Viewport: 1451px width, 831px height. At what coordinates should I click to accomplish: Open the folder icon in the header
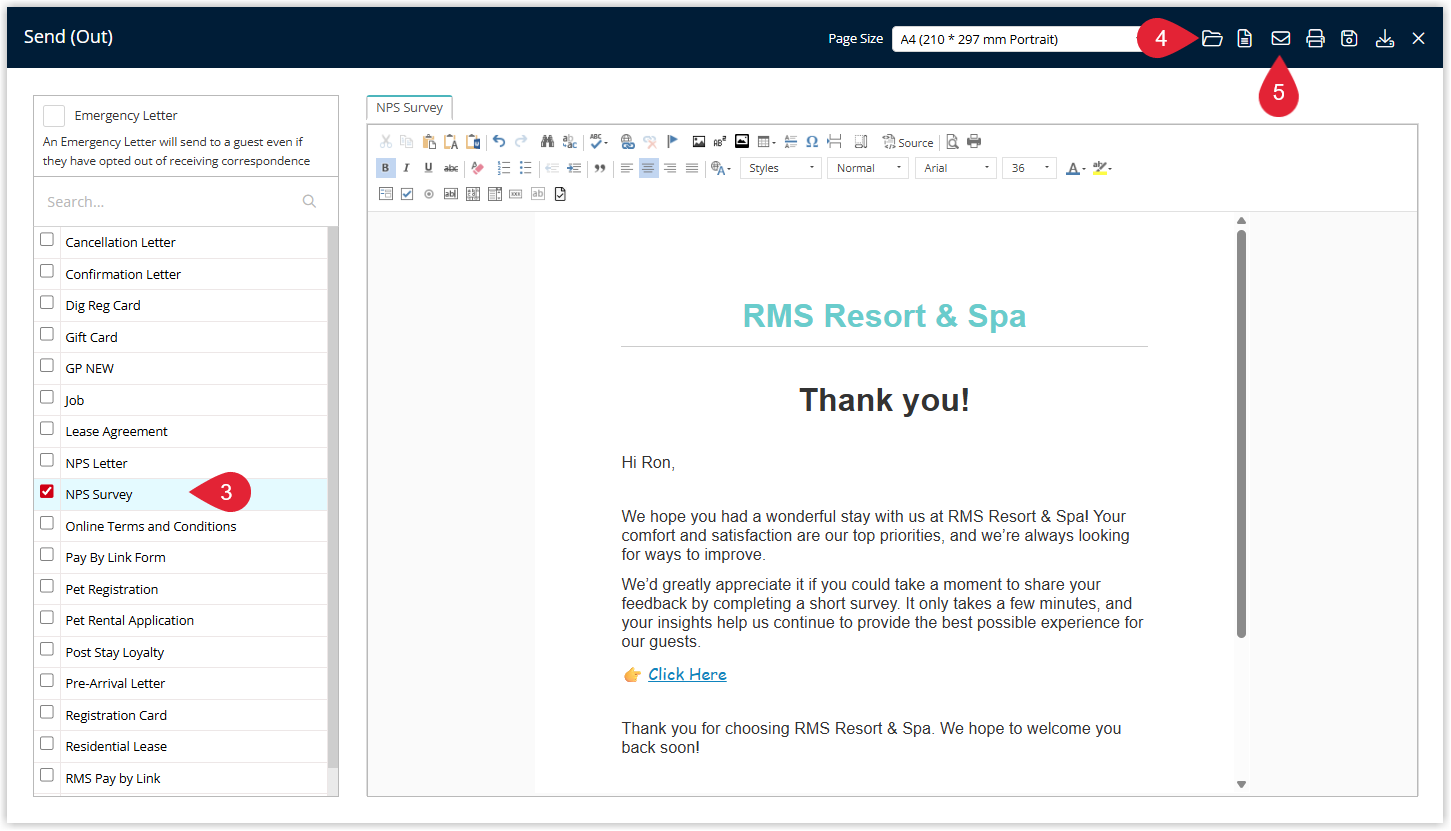click(x=1212, y=38)
